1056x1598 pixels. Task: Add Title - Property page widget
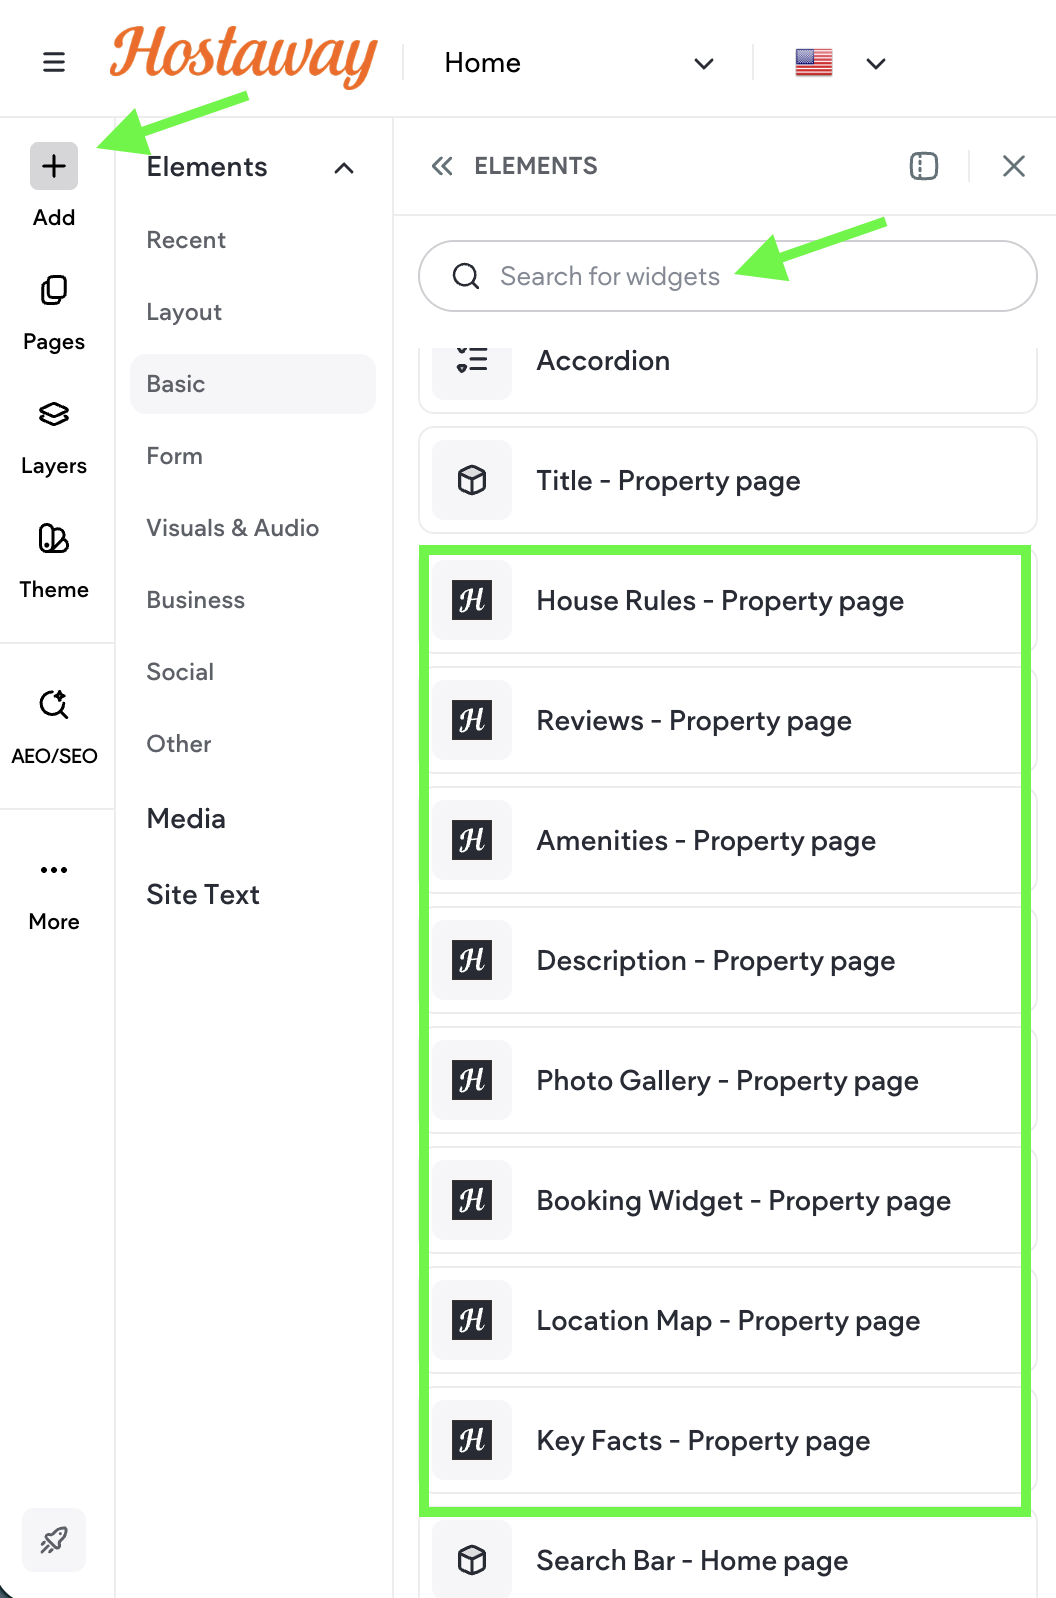(x=728, y=480)
